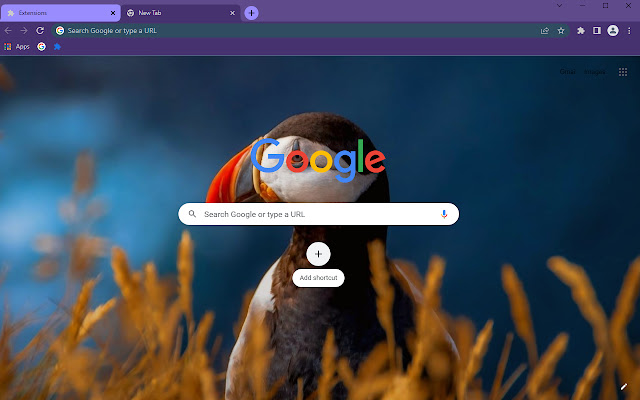Start voice search with microphone icon
Viewport: 640px width, 400px height.
tap(444, 214)
